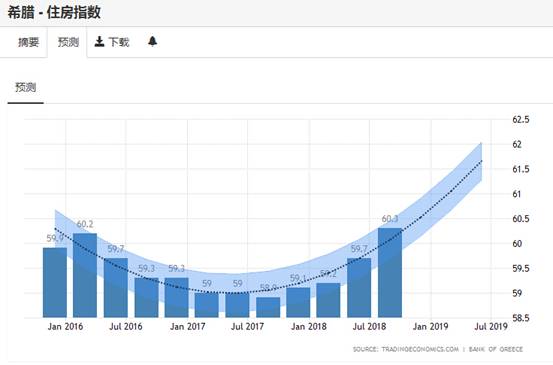553x365 pixels.
Task: Click the download arrow icon
Action: point(99,42)
